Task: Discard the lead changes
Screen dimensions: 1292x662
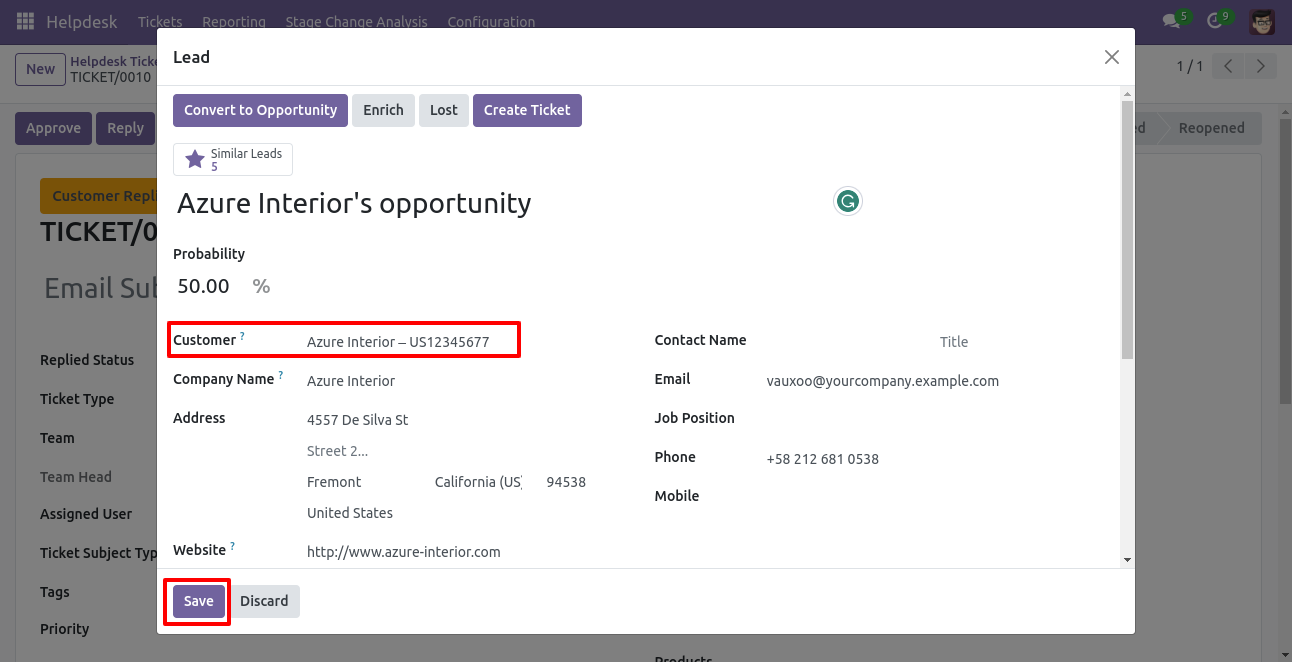Action: tap(264, 601)
